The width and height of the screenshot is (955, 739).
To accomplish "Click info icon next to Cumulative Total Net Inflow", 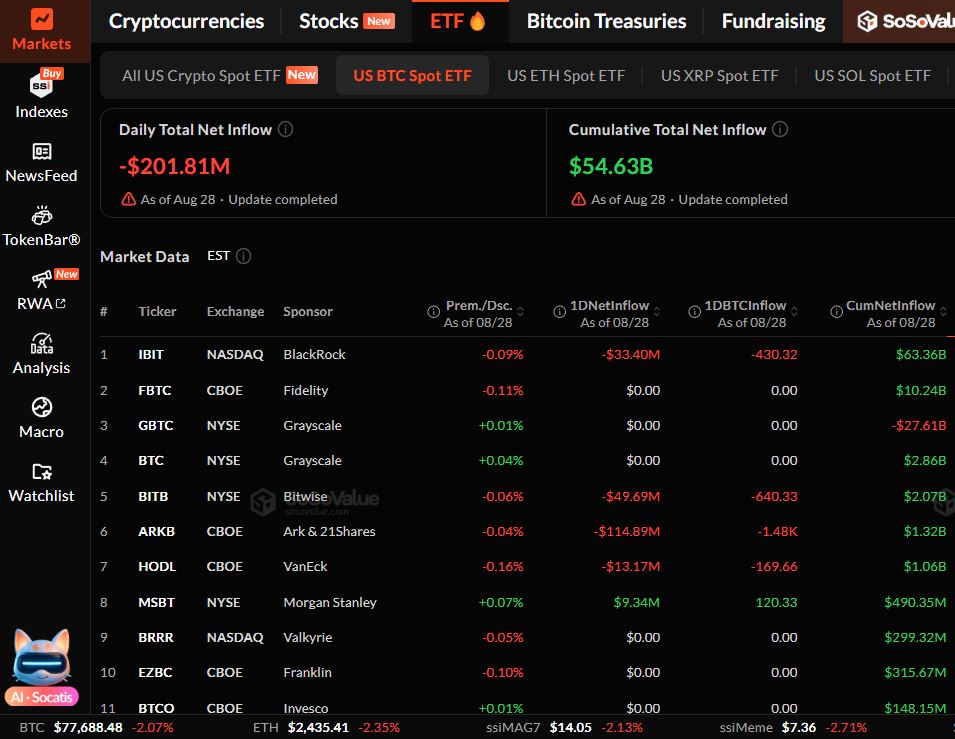I will tap(780, 129).
